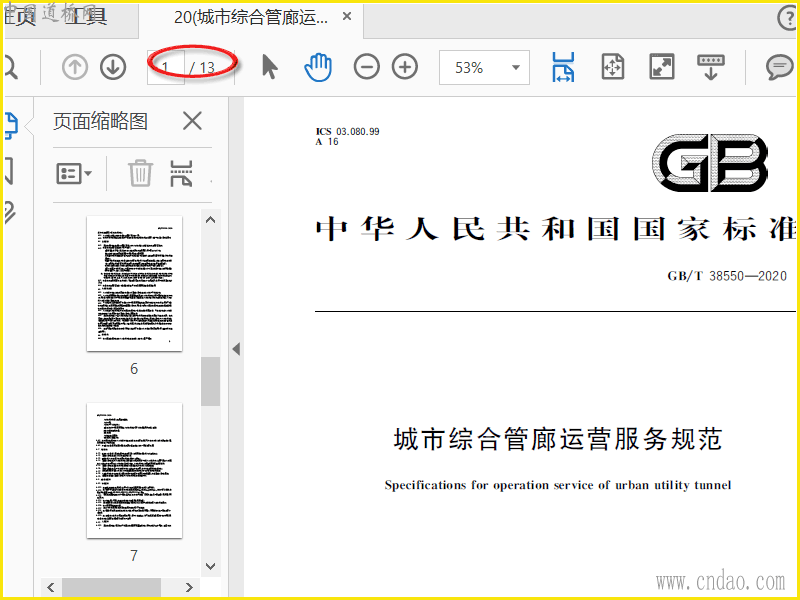Click the A 16 classification text
Image resolution: width=800 pixels, height=600 pixels.
tap(327, 142)
